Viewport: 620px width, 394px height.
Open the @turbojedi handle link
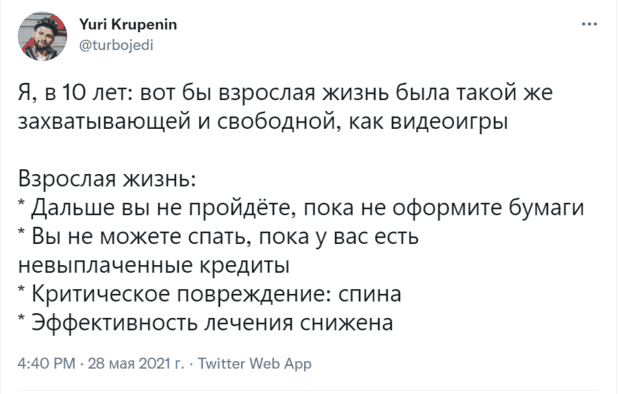pyautogui.click(x=116, y=45)
